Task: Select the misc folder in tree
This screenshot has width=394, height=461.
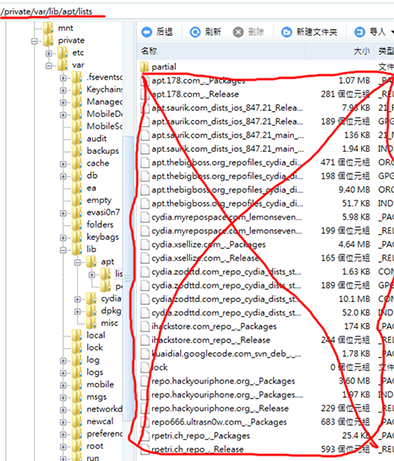Action: [109, 323]
